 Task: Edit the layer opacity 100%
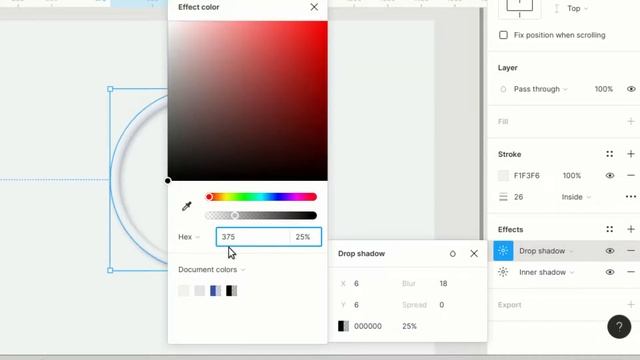(604, 89)
